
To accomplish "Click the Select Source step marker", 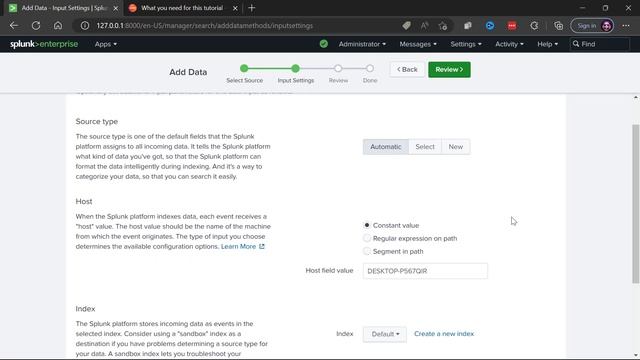I will pos(244,69).
